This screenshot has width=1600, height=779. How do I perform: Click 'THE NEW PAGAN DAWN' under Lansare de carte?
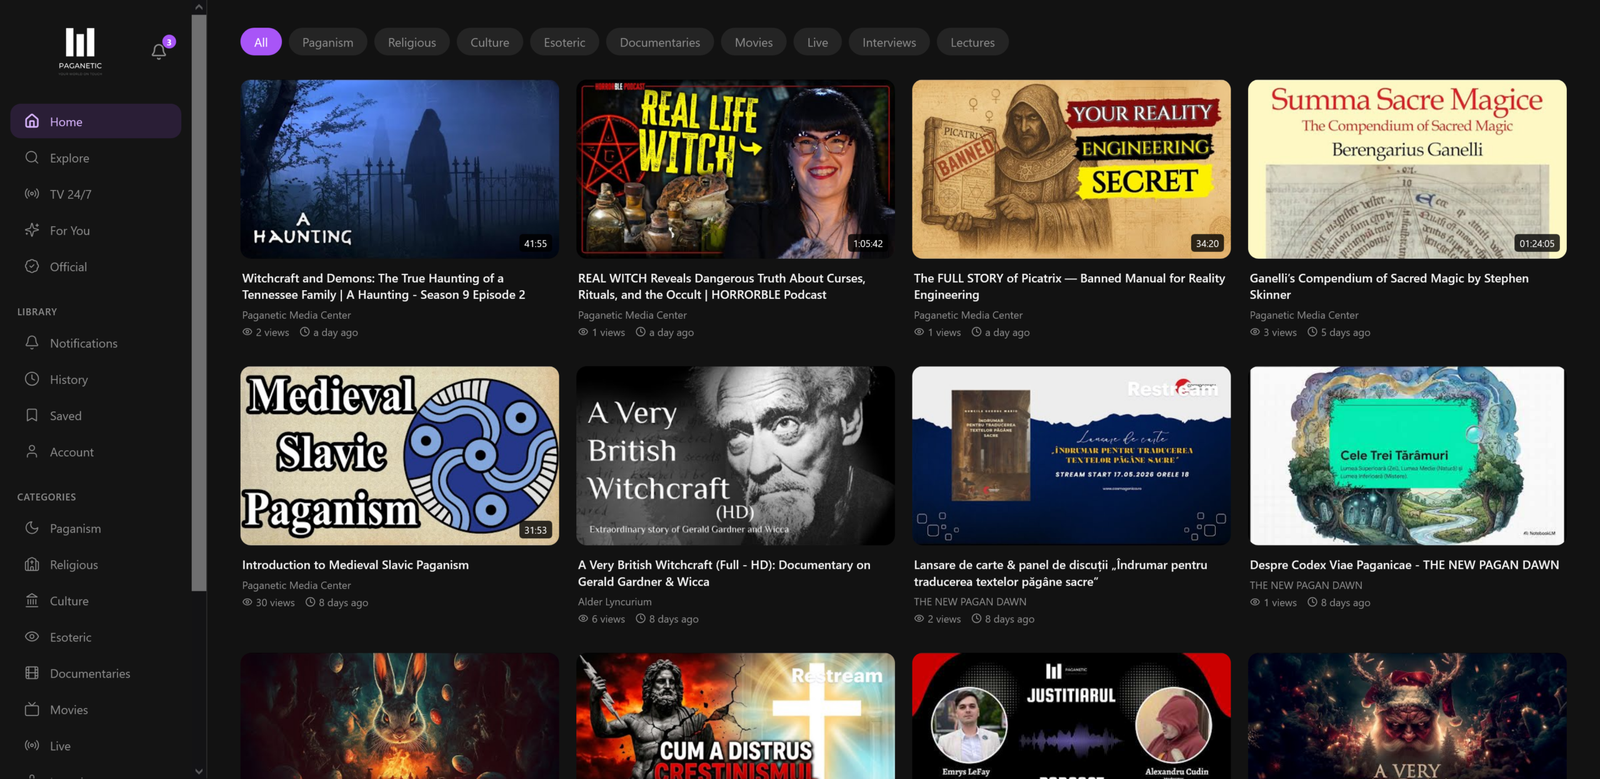coord(970,602)
